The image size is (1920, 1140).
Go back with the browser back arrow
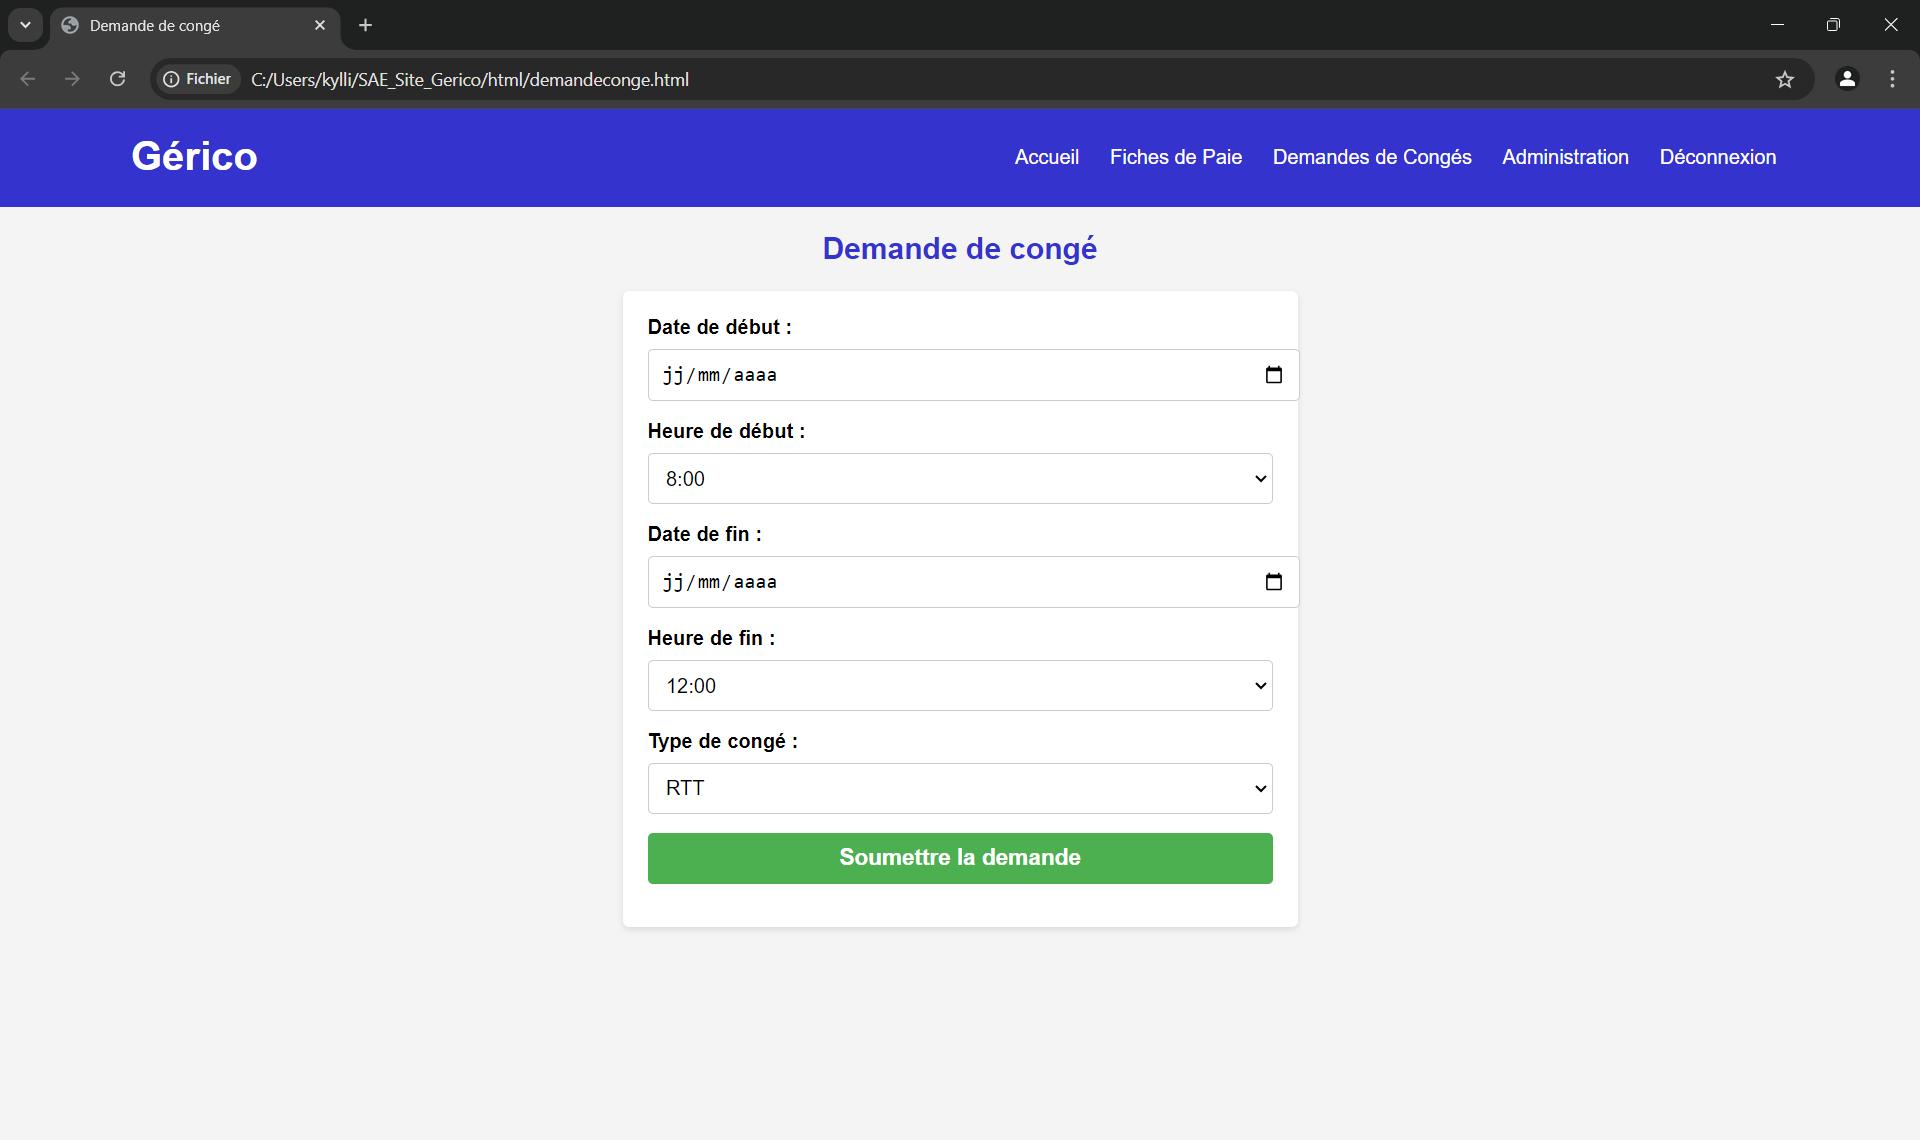coord(28,79)
